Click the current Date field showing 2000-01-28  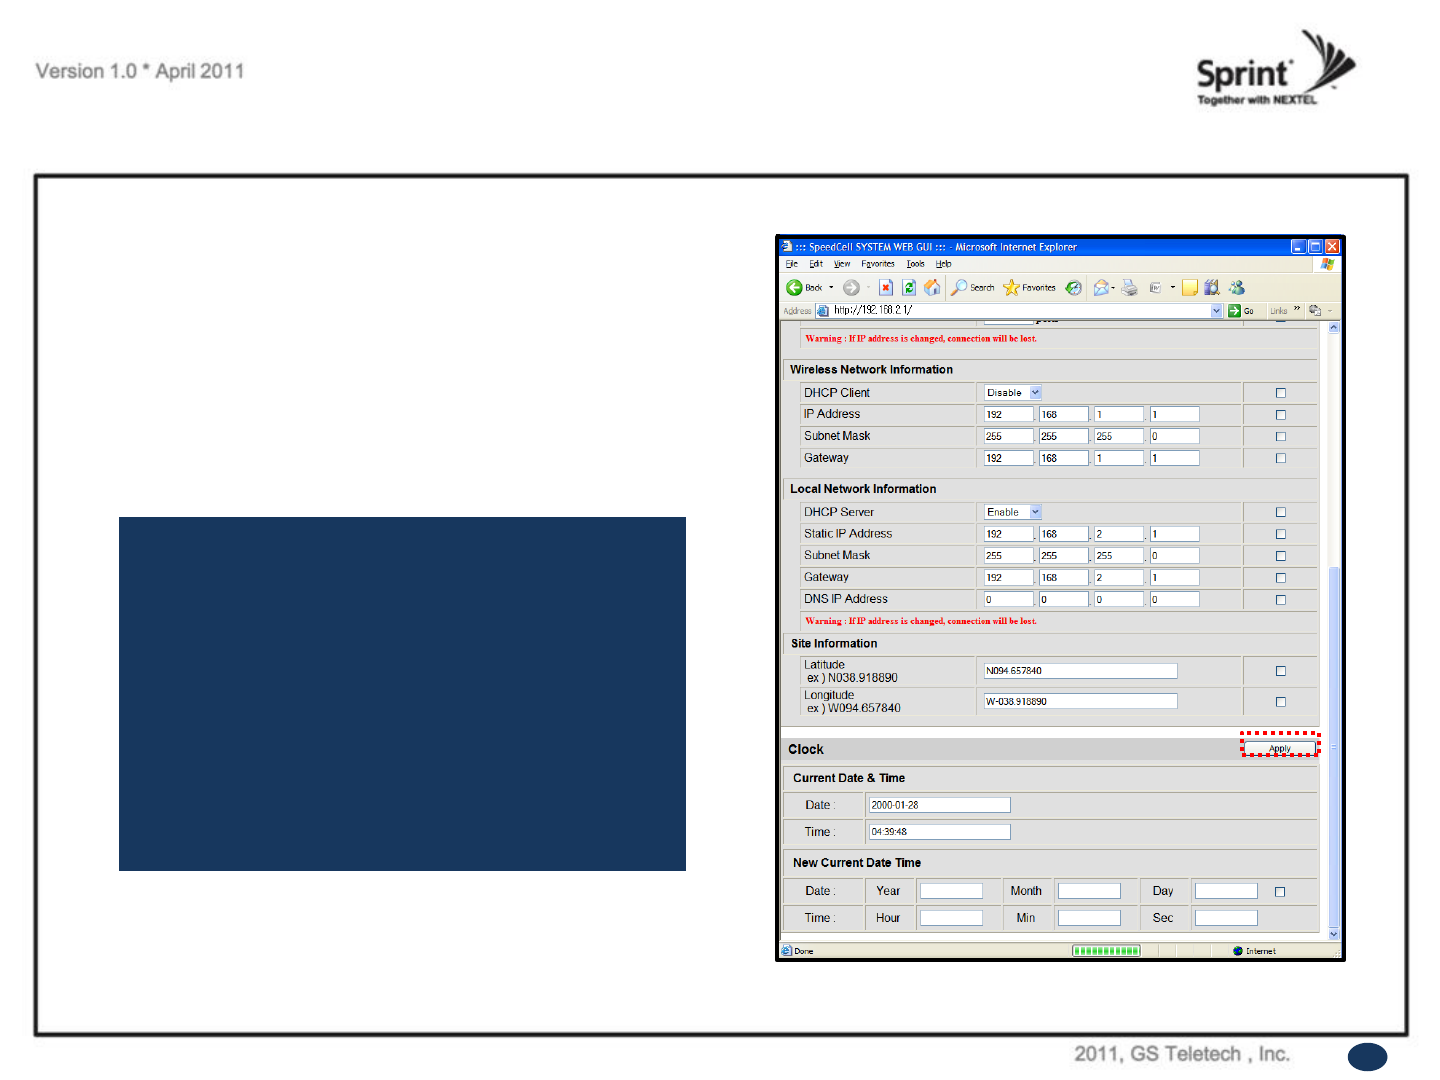click(940, 805)
